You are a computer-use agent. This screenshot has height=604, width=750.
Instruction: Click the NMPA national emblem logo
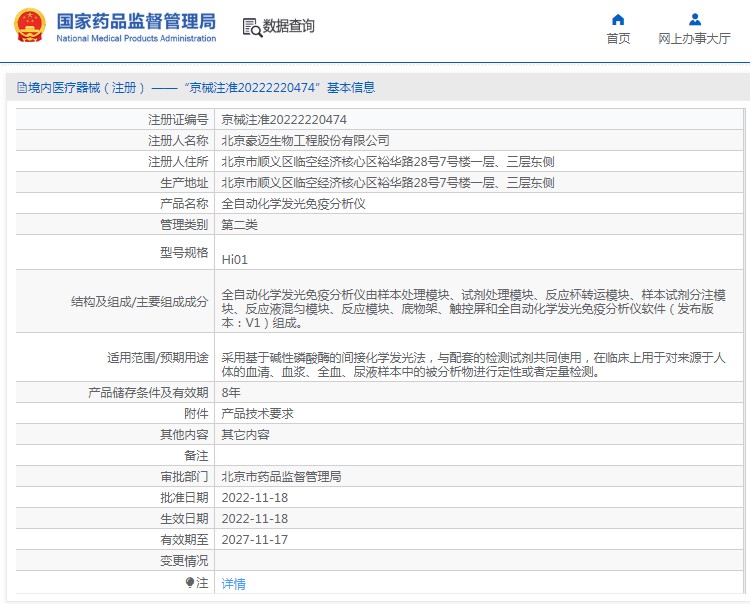tap(30, 25)
